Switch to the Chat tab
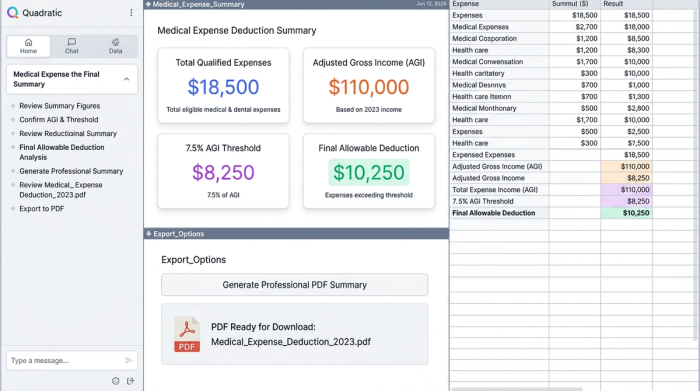This screenshot has height=391, width=700. (71, 46)
